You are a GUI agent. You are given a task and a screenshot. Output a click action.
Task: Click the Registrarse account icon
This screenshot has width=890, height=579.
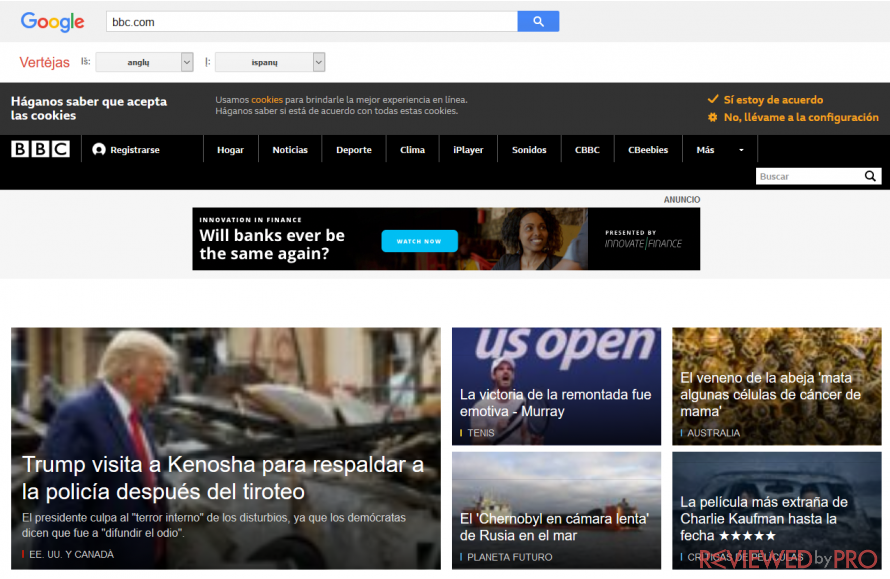point(99,149)
